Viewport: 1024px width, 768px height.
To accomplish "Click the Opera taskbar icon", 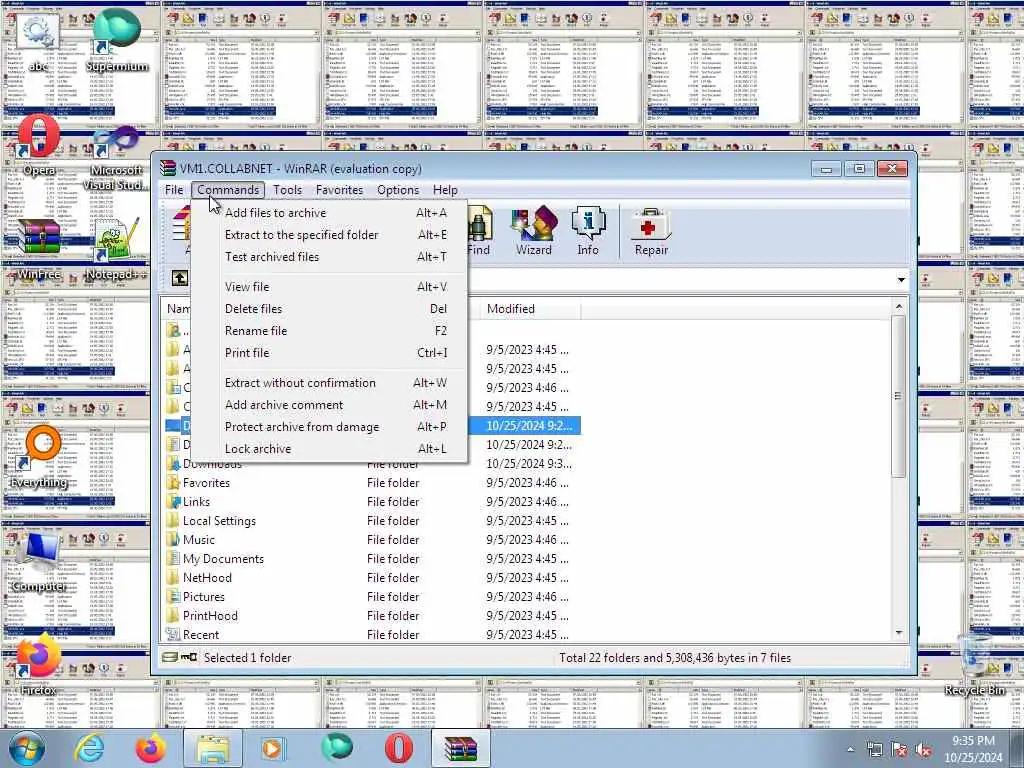I will point(398,748).
